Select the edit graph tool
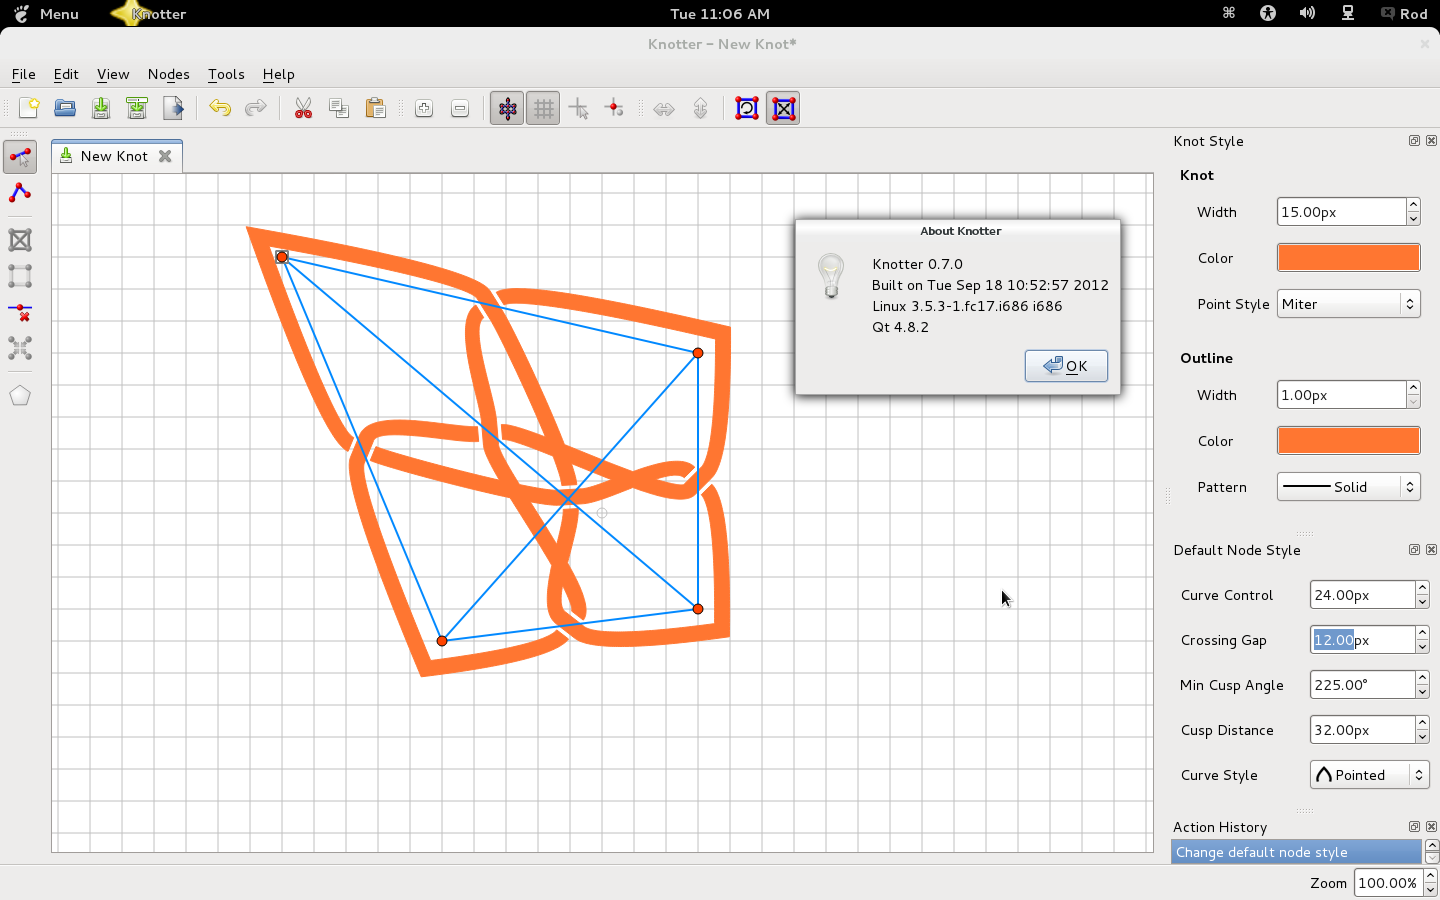This screenshot has height=900, width=1440. 20,156
